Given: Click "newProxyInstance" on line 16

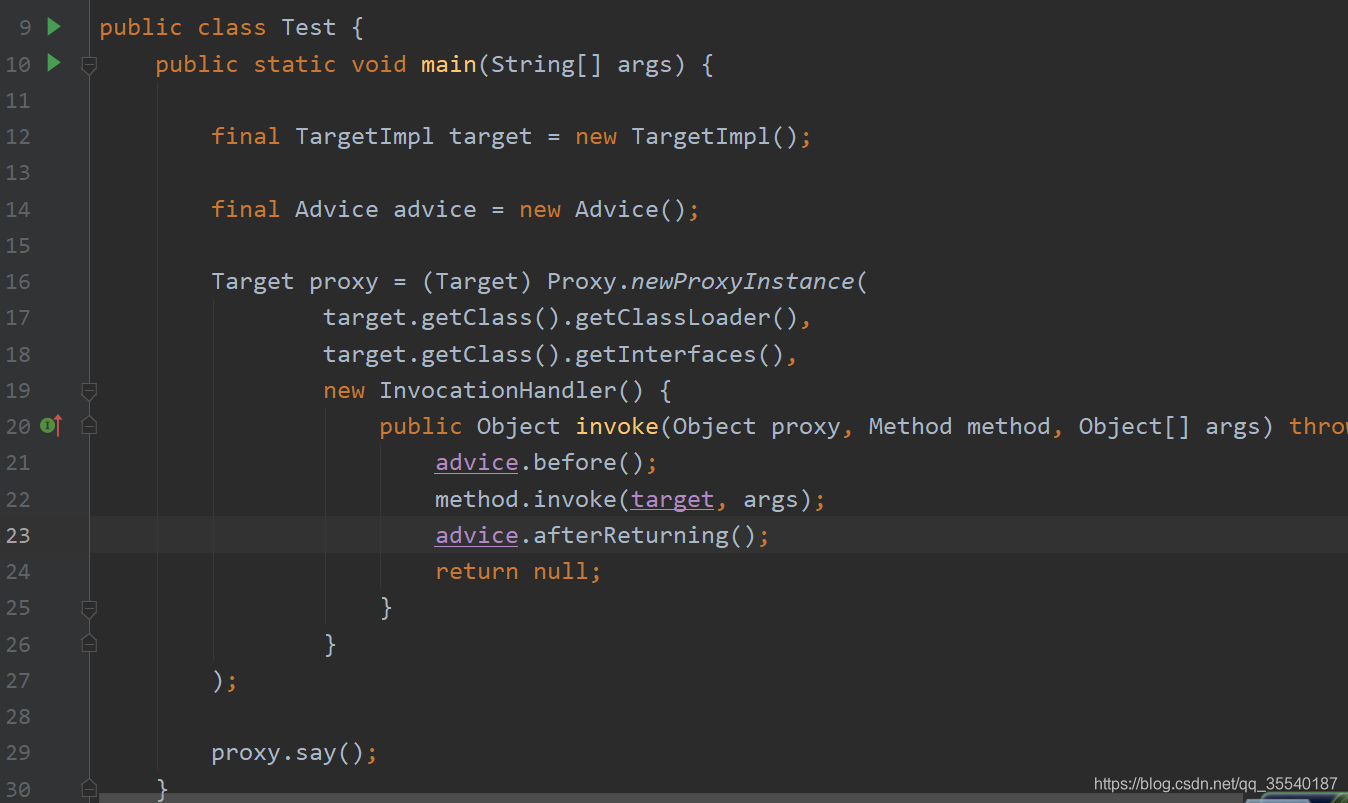Looking at the screenshot, I should [743, 281].
